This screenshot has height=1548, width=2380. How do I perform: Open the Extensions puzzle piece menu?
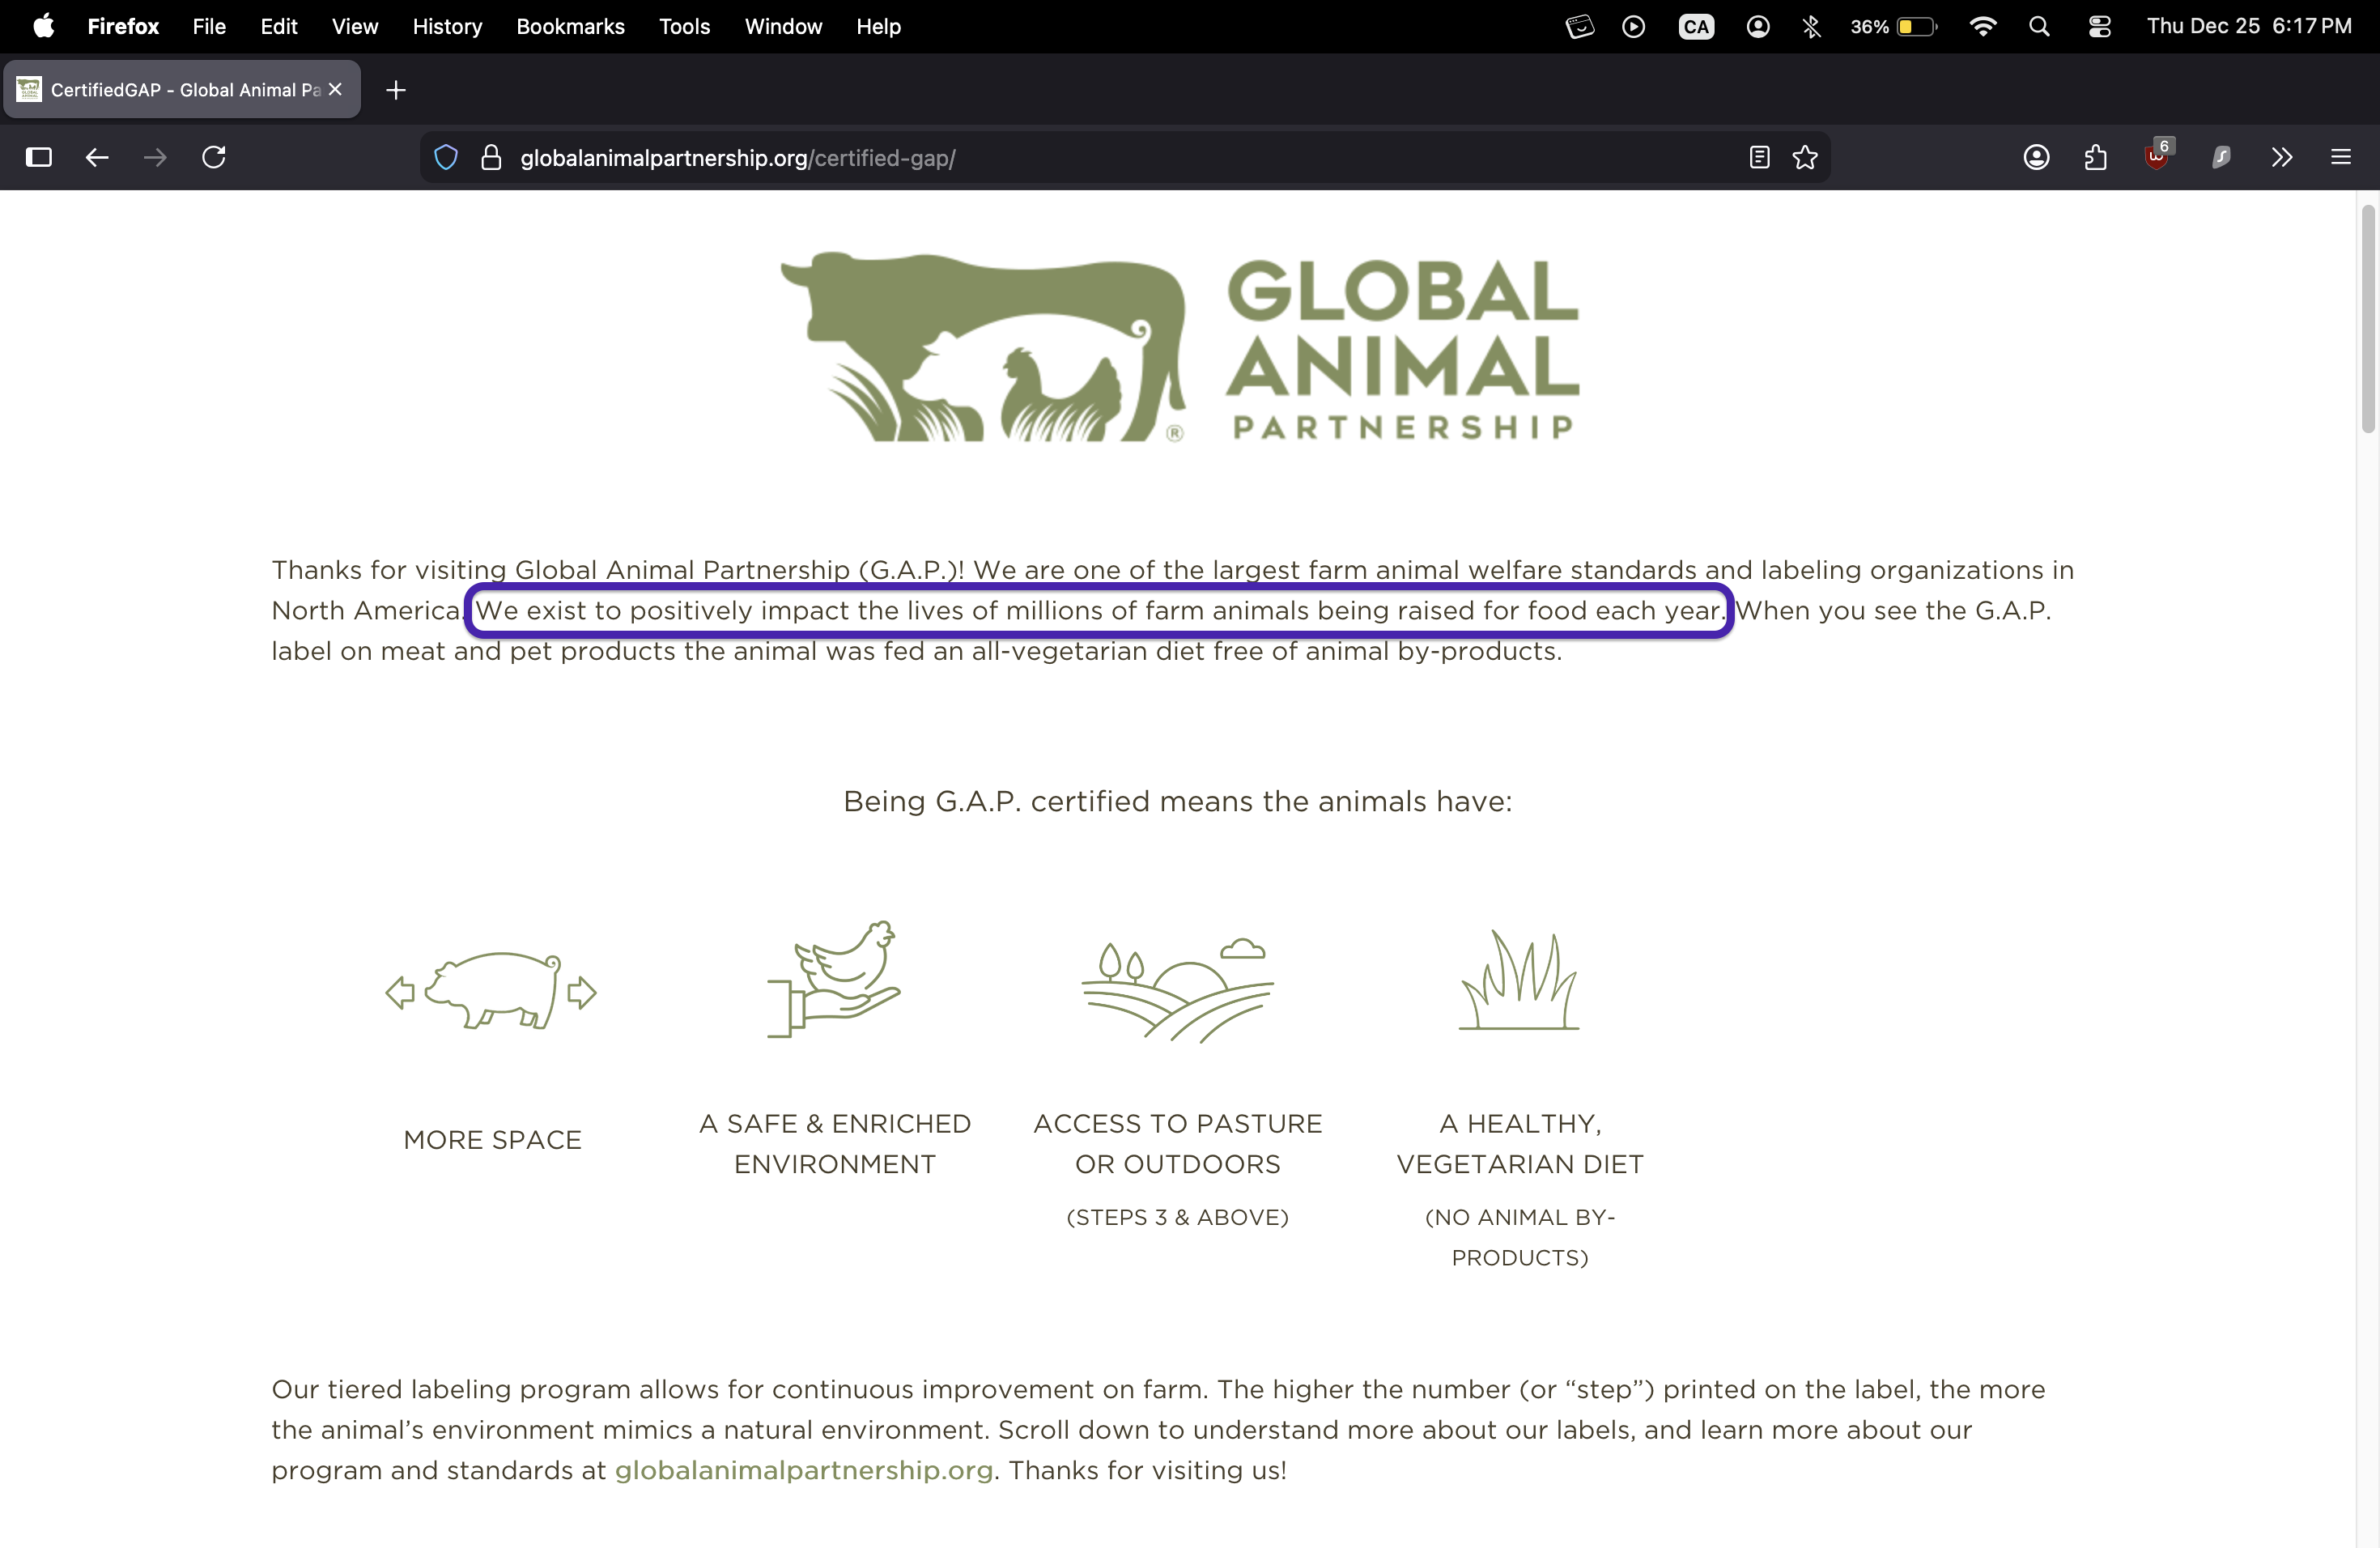pos(2096,157)
